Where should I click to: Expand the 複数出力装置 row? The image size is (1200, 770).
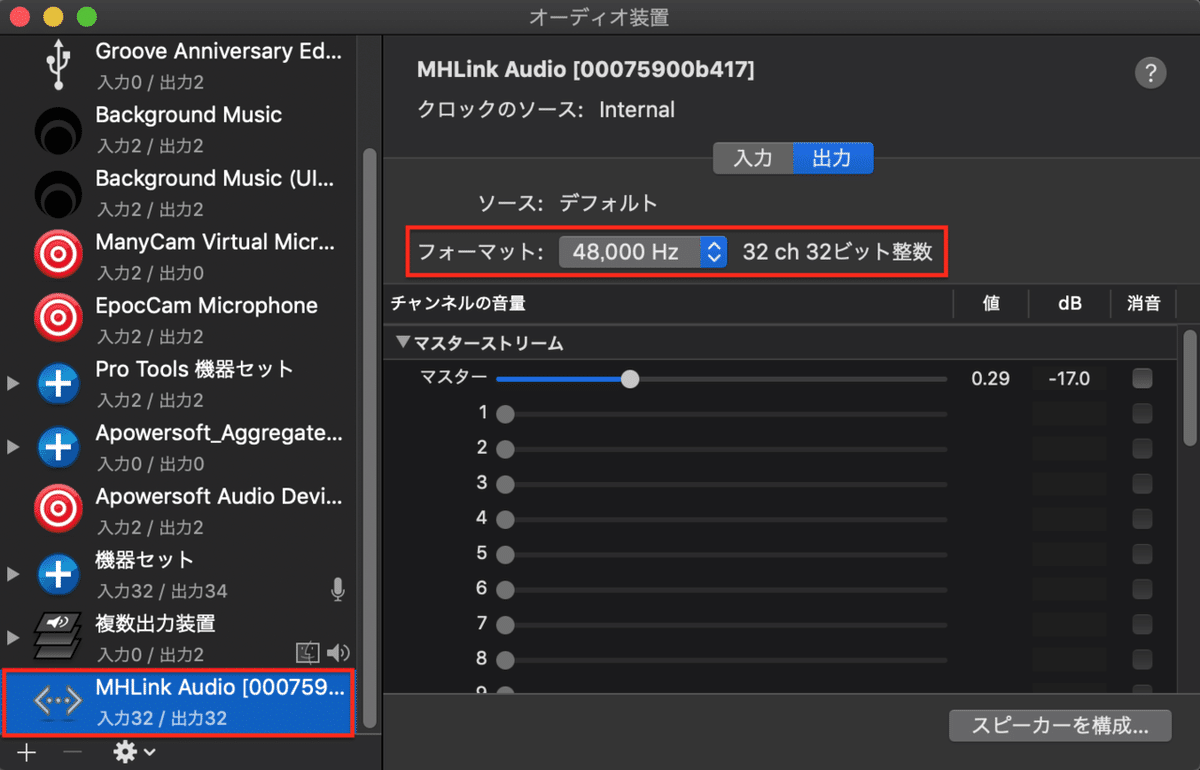tap(13, 637)
